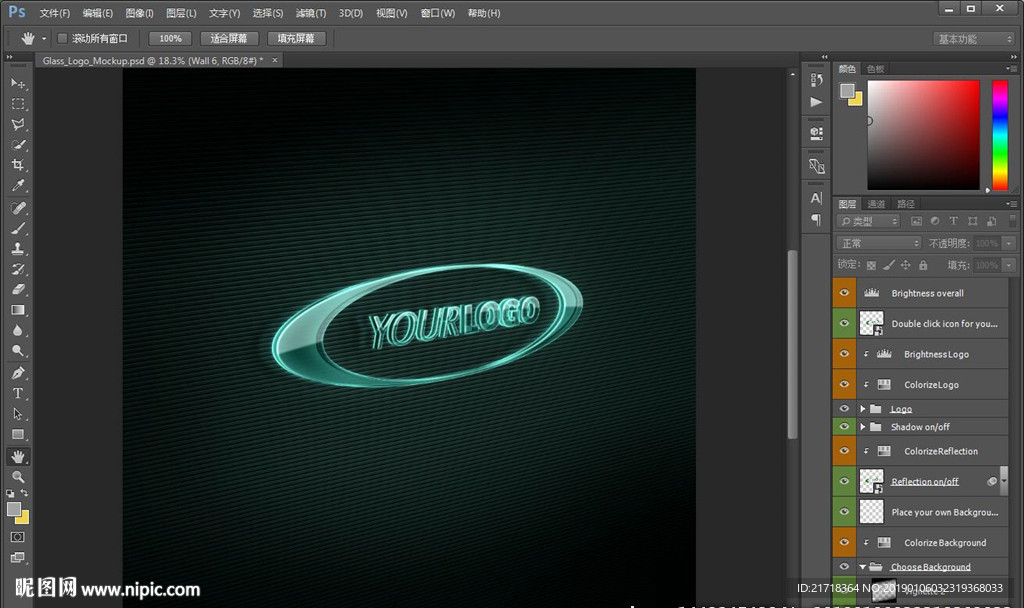
Task: Select the Horizontal Type tool
Action: [x=18, y=393]
